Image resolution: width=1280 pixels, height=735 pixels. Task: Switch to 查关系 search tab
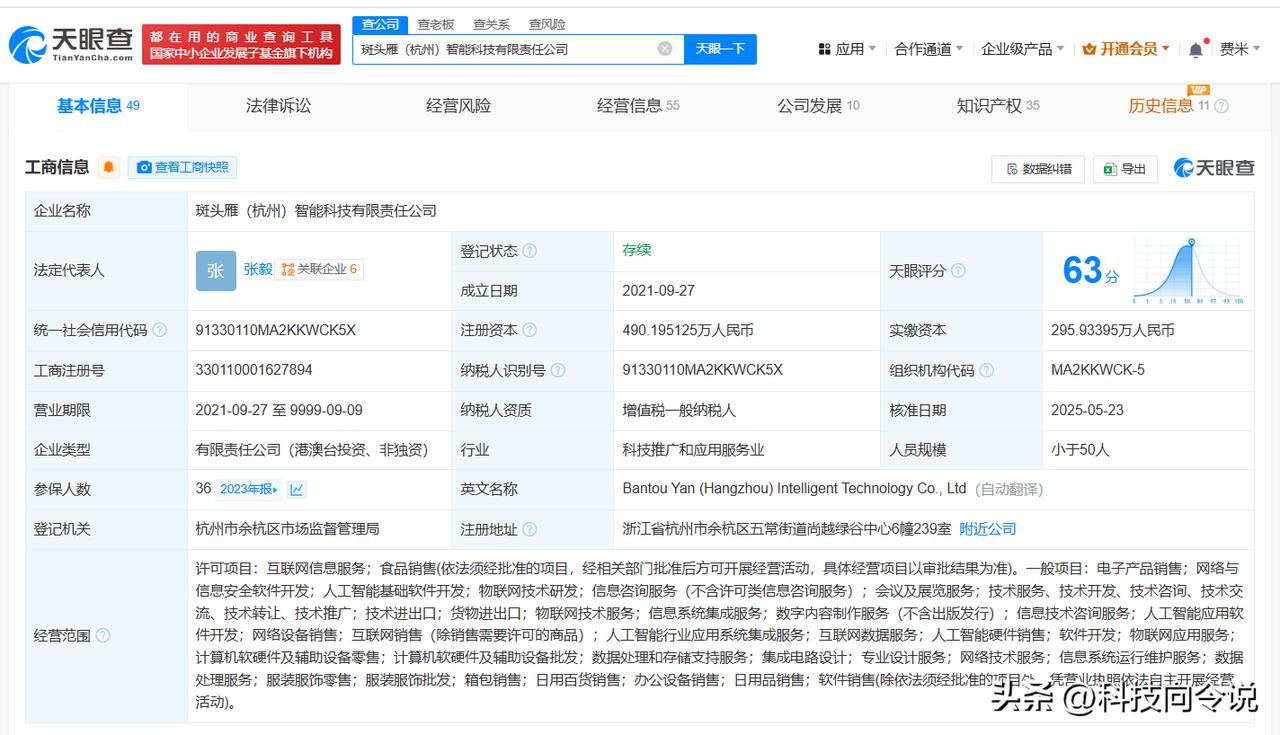[491, 24]
